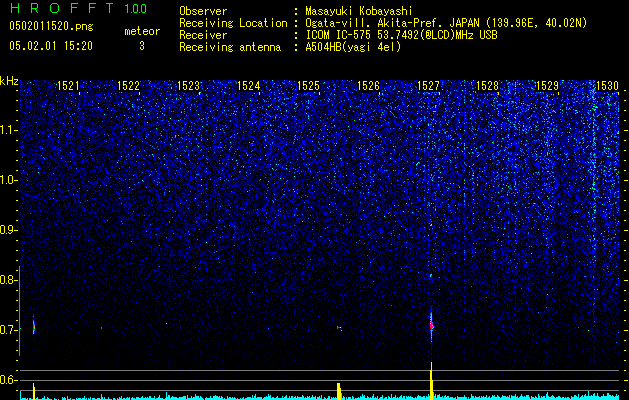
Task: Click the yellow power spike between 1525 and 1526
Action: [339, 391]
